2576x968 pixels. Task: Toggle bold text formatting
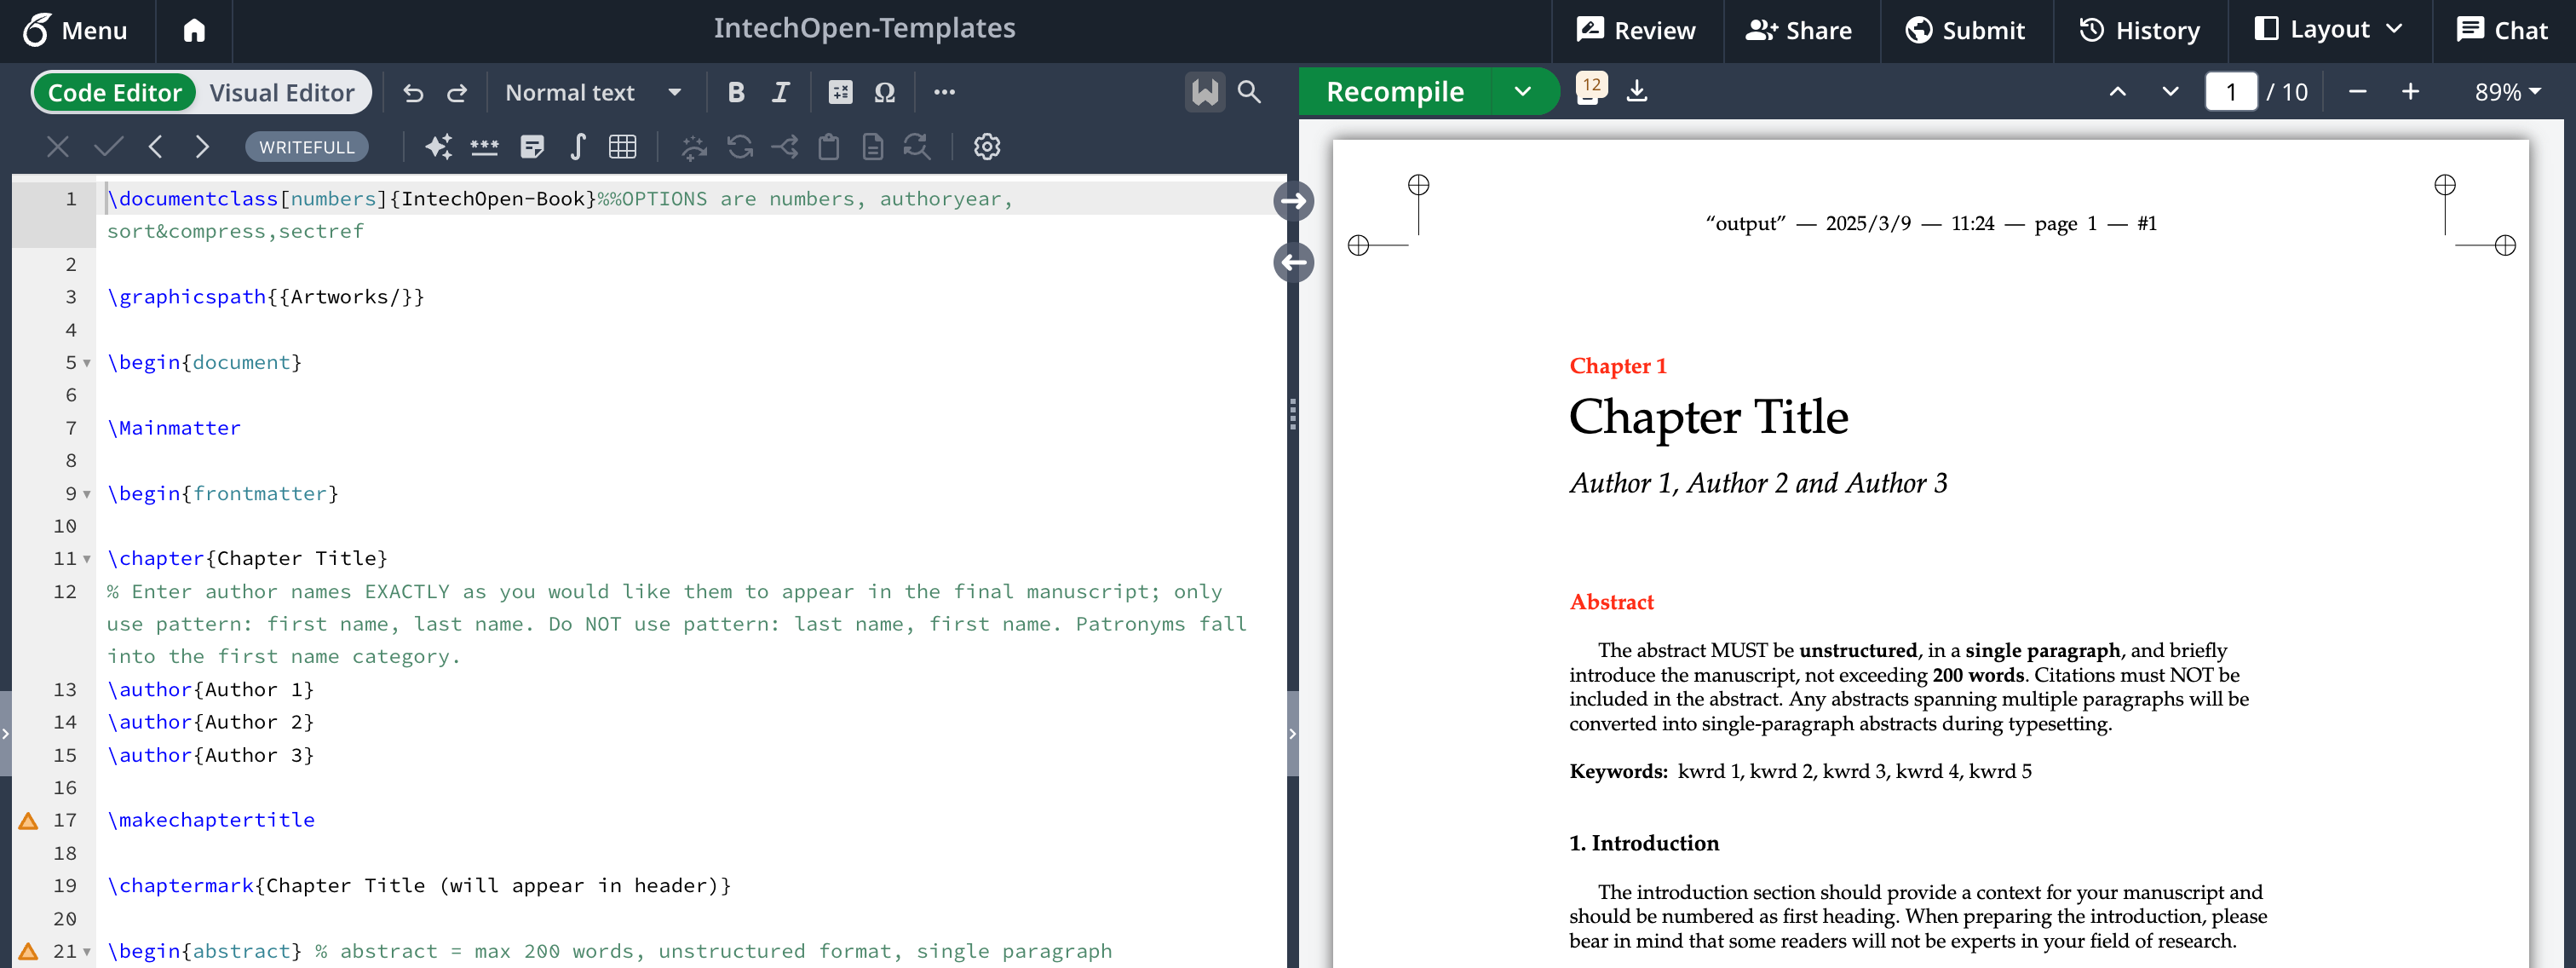point(735,92)
